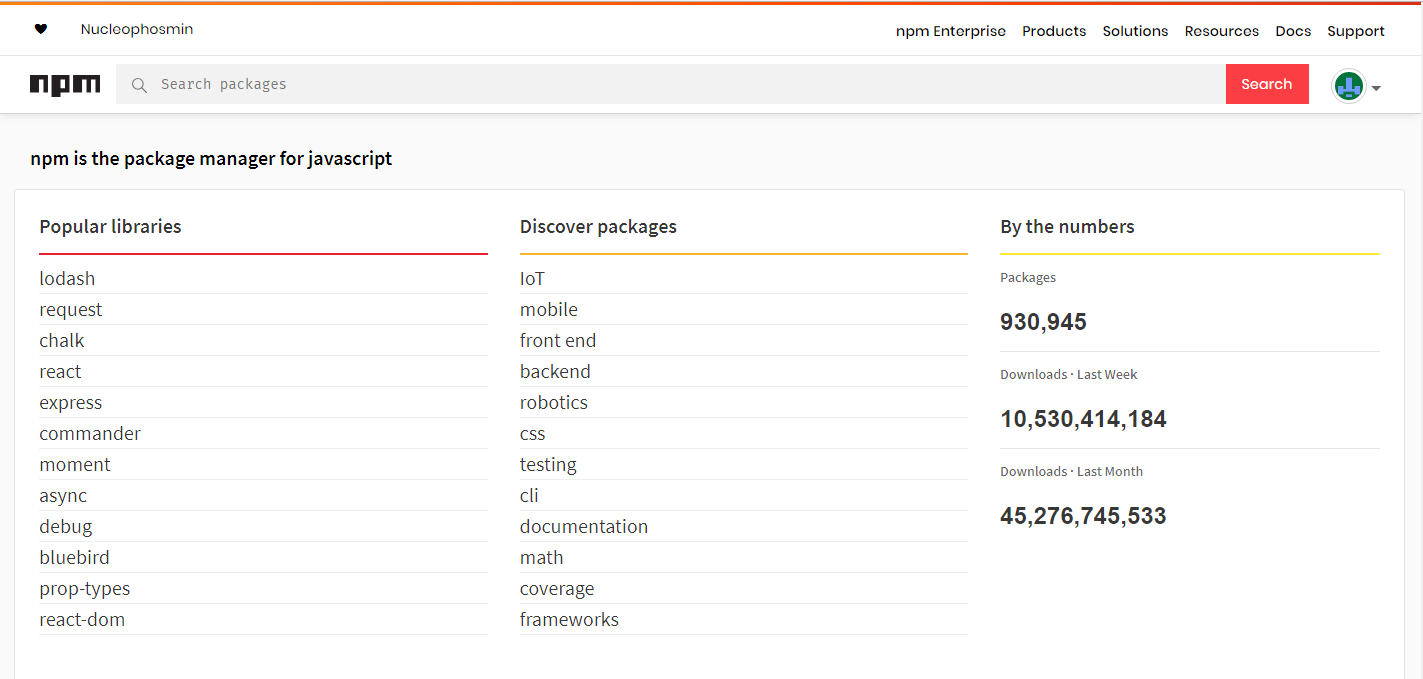Open the Solutions menu item
Image resolution: width=1423 pixels, height=679 pixels.
click(1135, 31)
